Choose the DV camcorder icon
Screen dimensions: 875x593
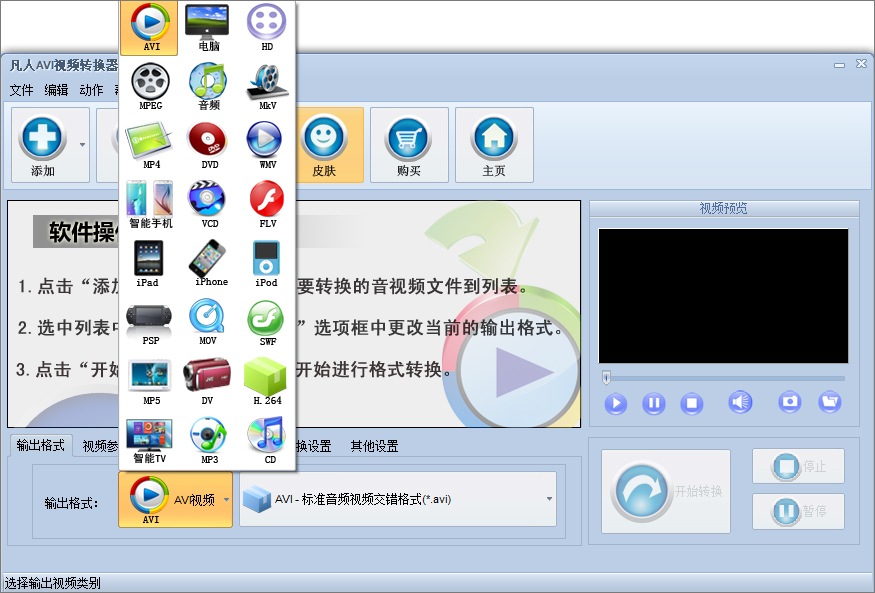(x=208, y=382)
